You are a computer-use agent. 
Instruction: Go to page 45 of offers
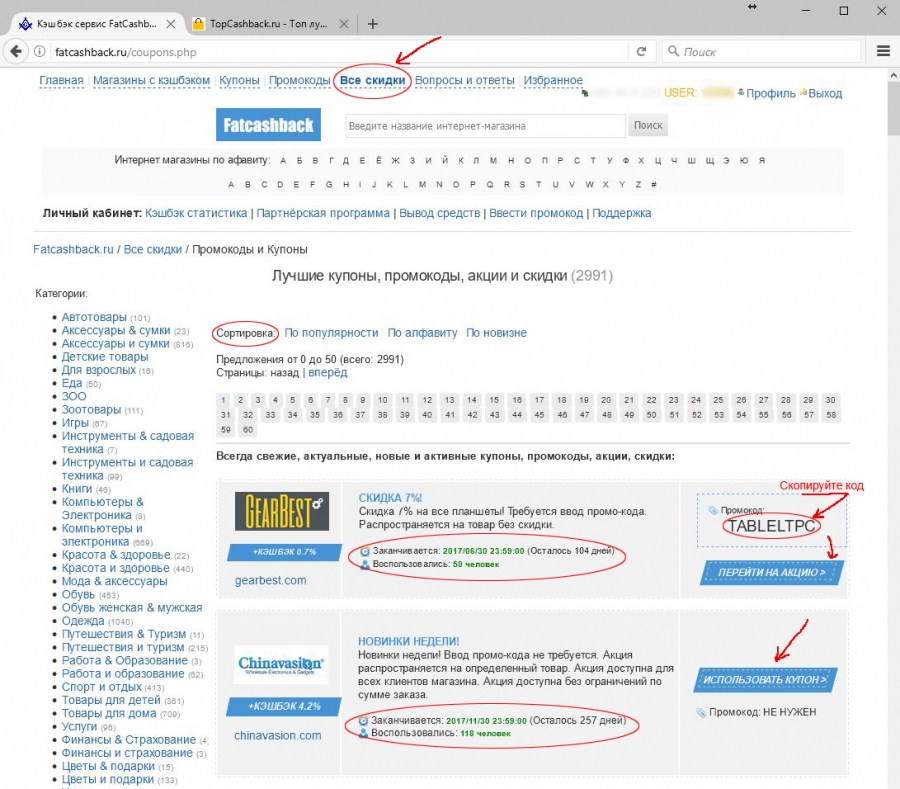539,415
